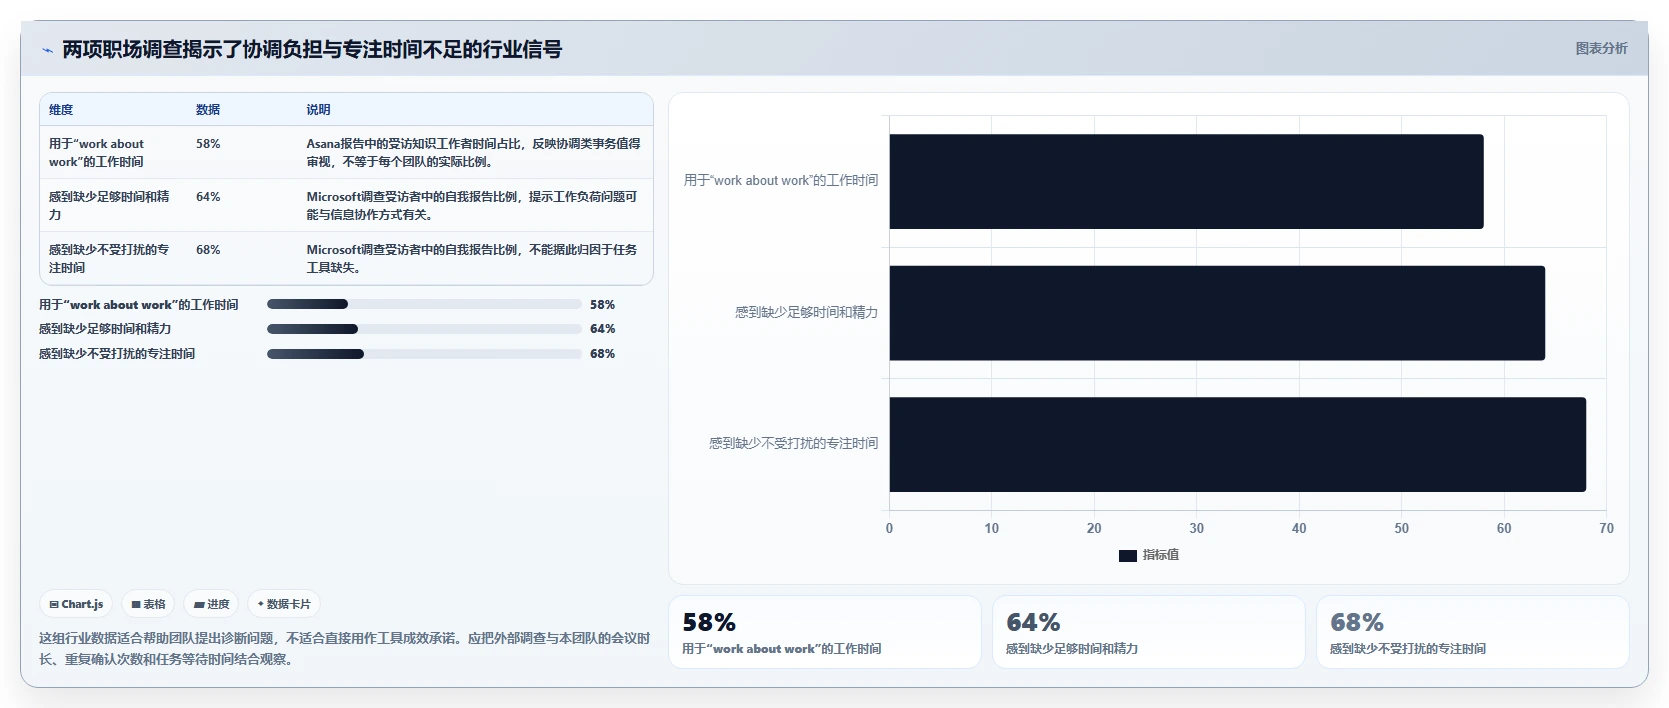
Task: Click the 58% progress bar for work about work
Action: 424,304
